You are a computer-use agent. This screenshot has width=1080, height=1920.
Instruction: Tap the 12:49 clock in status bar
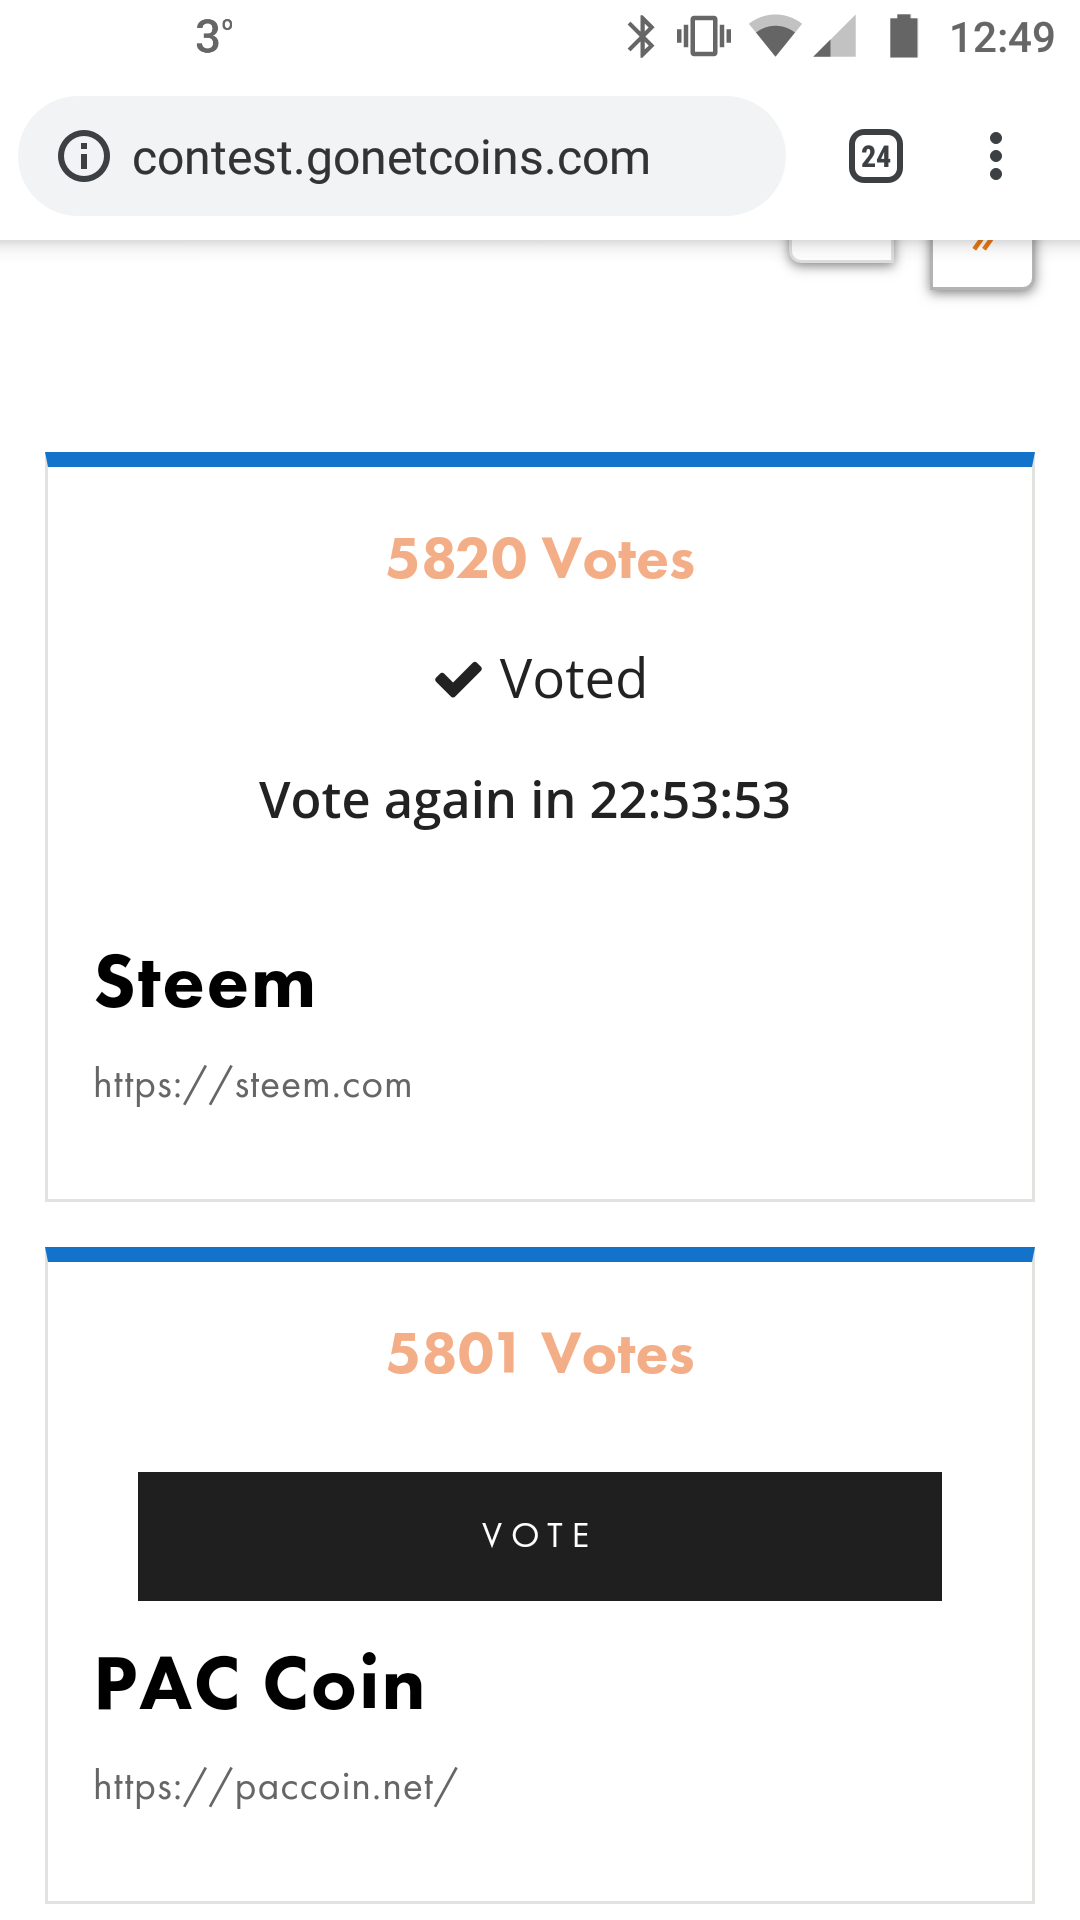click(x=1002, y=37)
